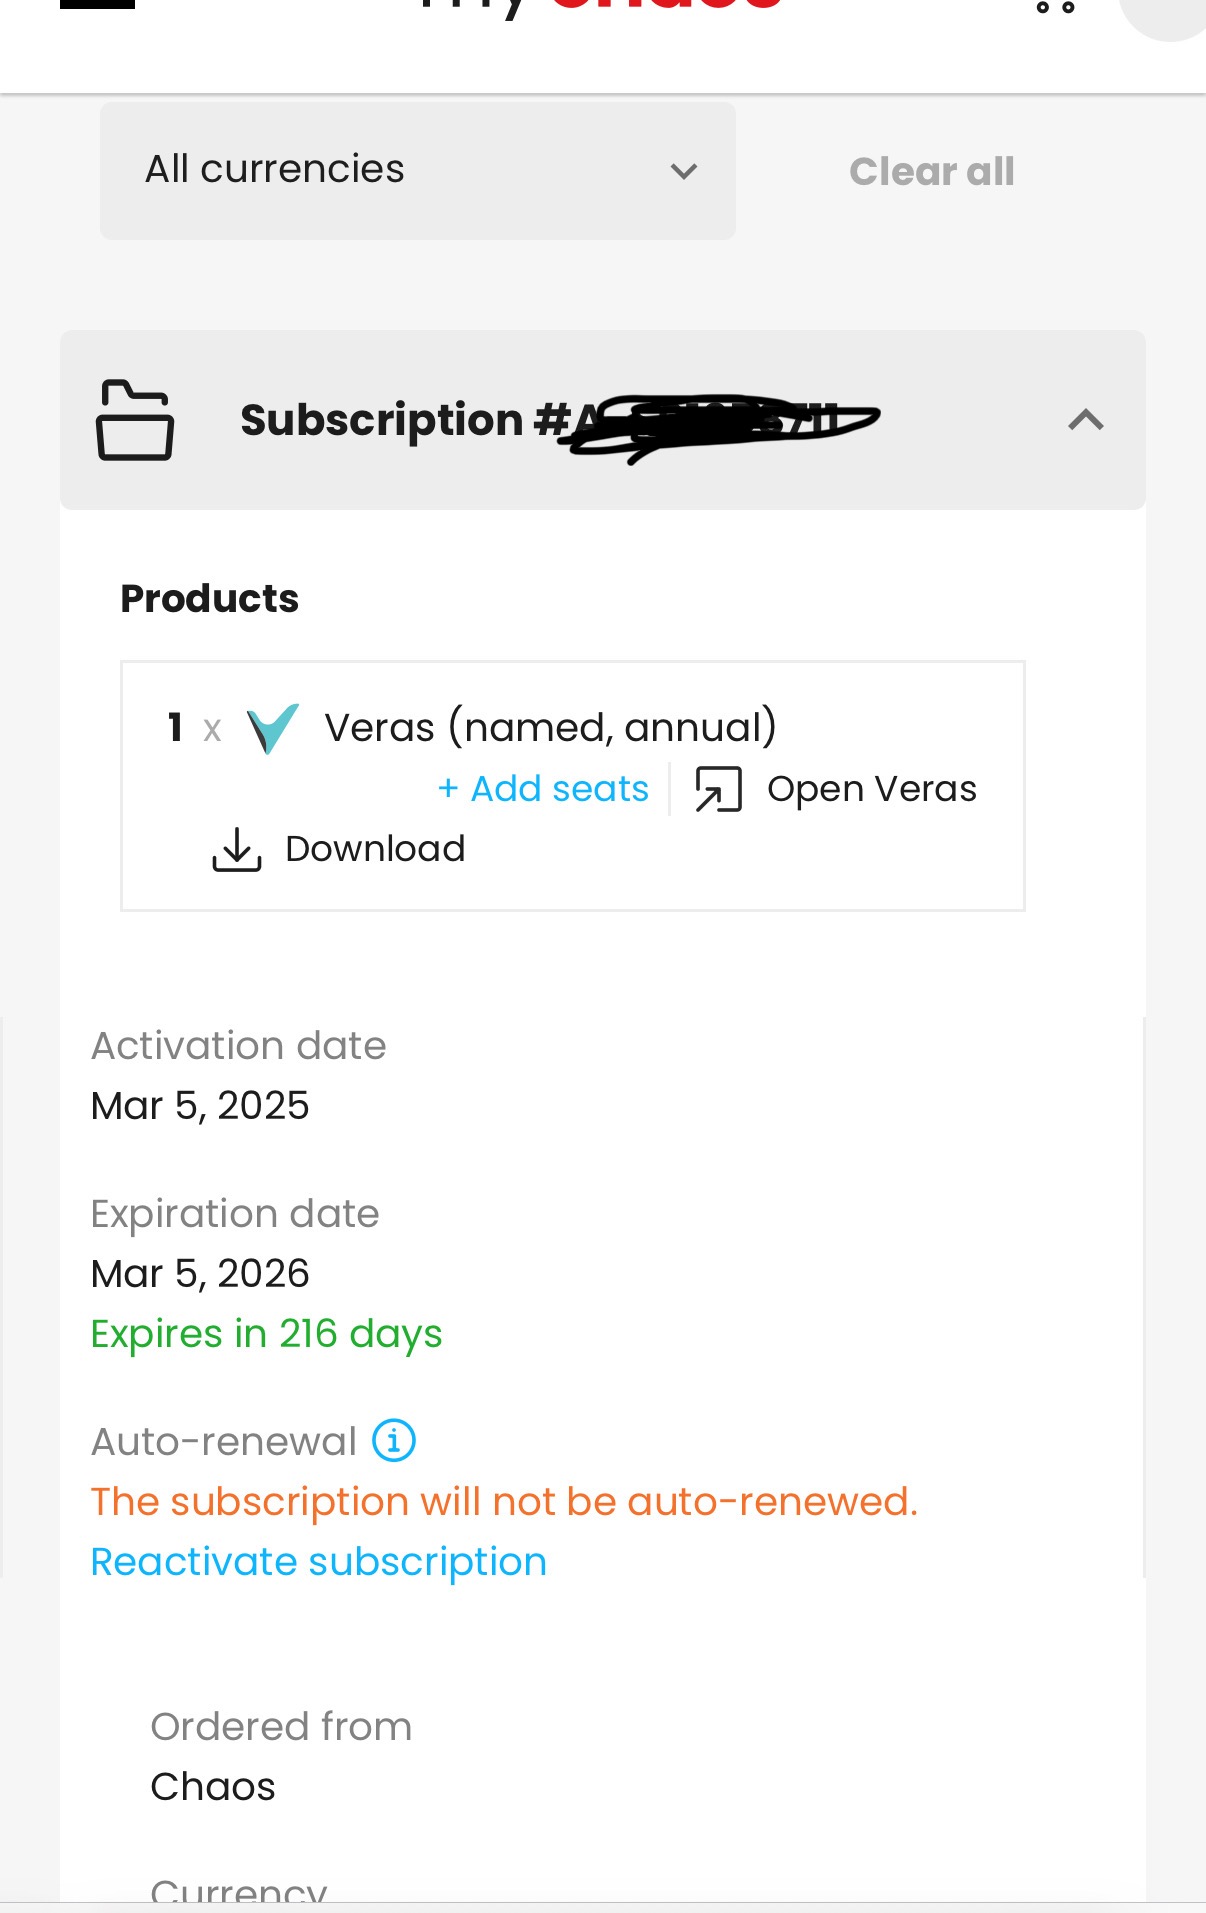
Task: Click Clear all filters
Action: [932, 172]
